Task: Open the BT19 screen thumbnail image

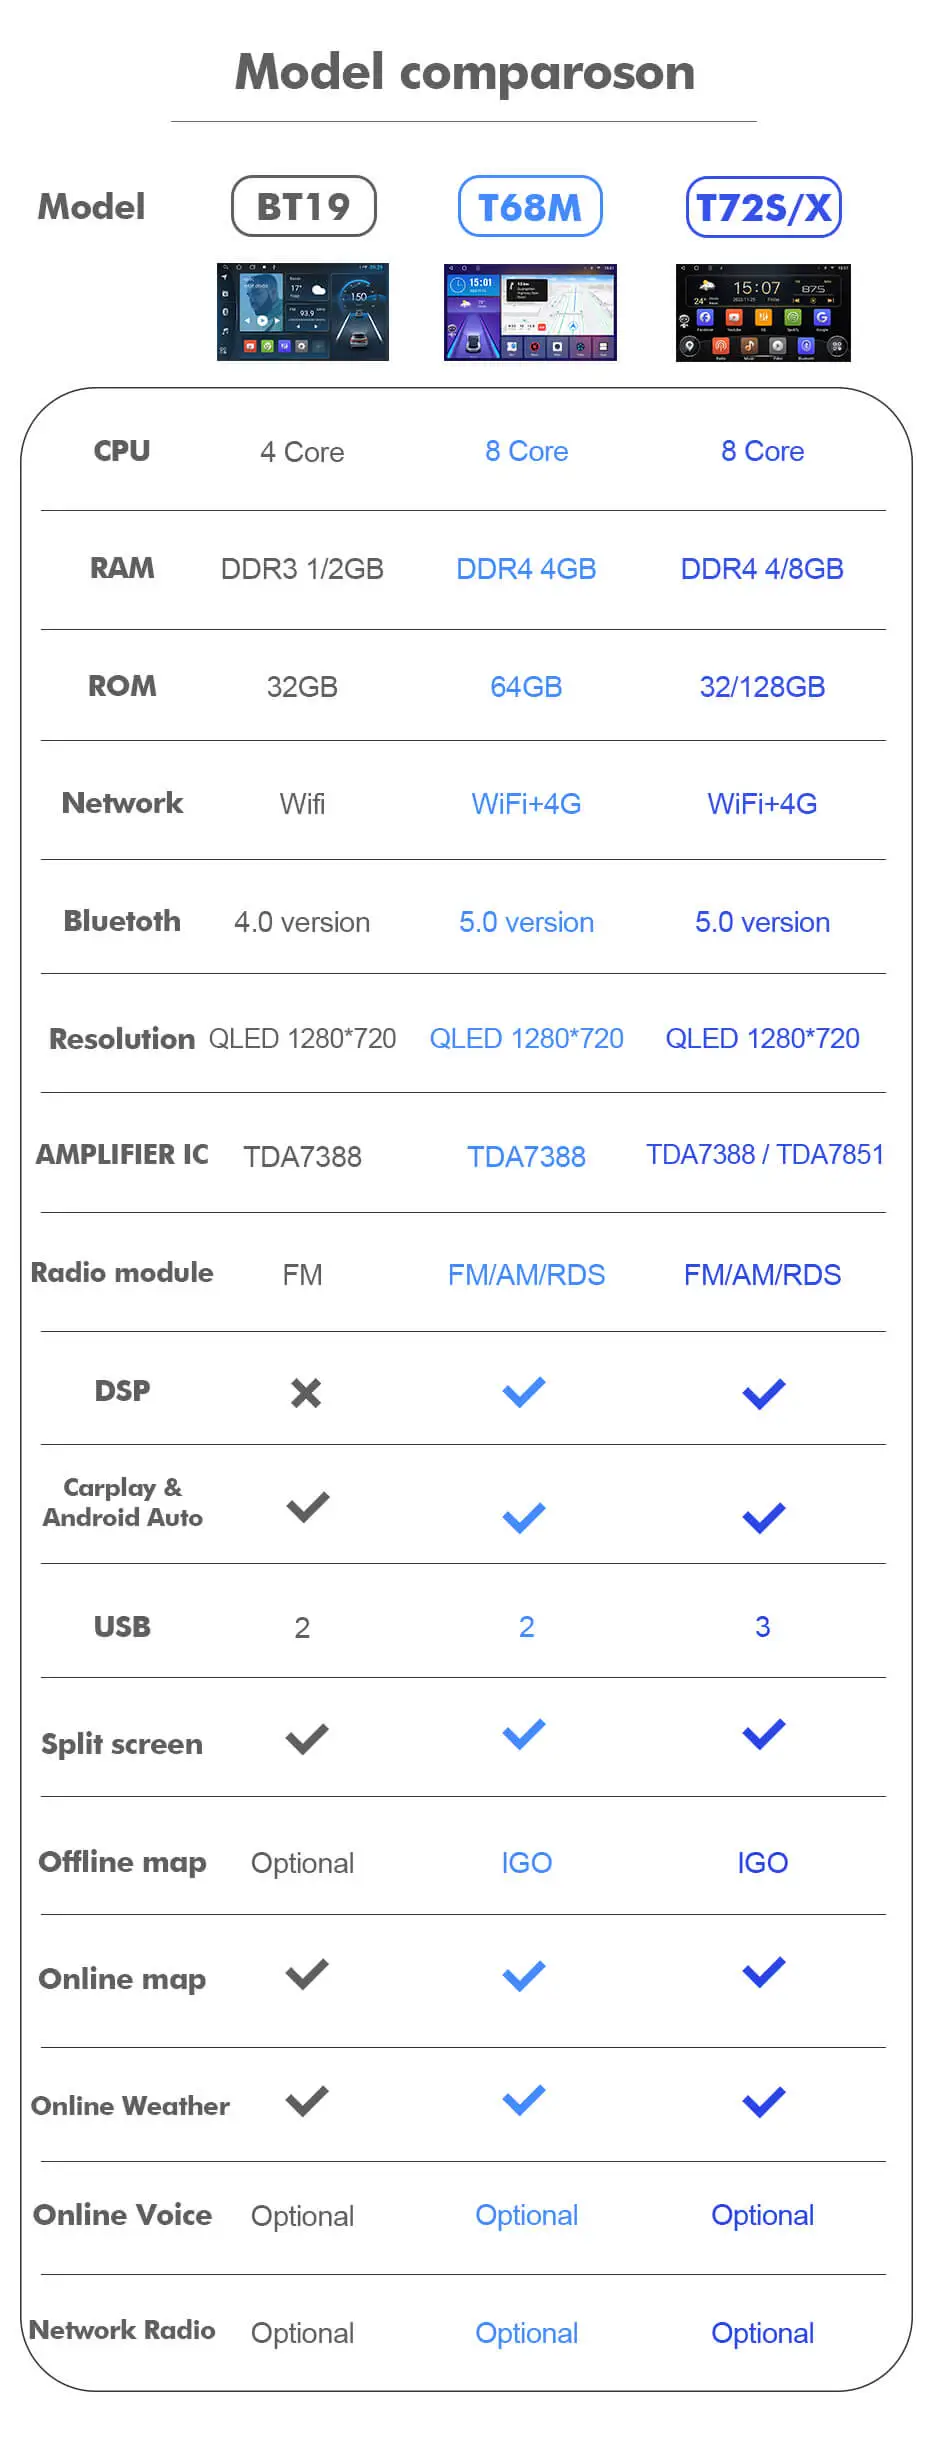Action: tap(303, 312)
